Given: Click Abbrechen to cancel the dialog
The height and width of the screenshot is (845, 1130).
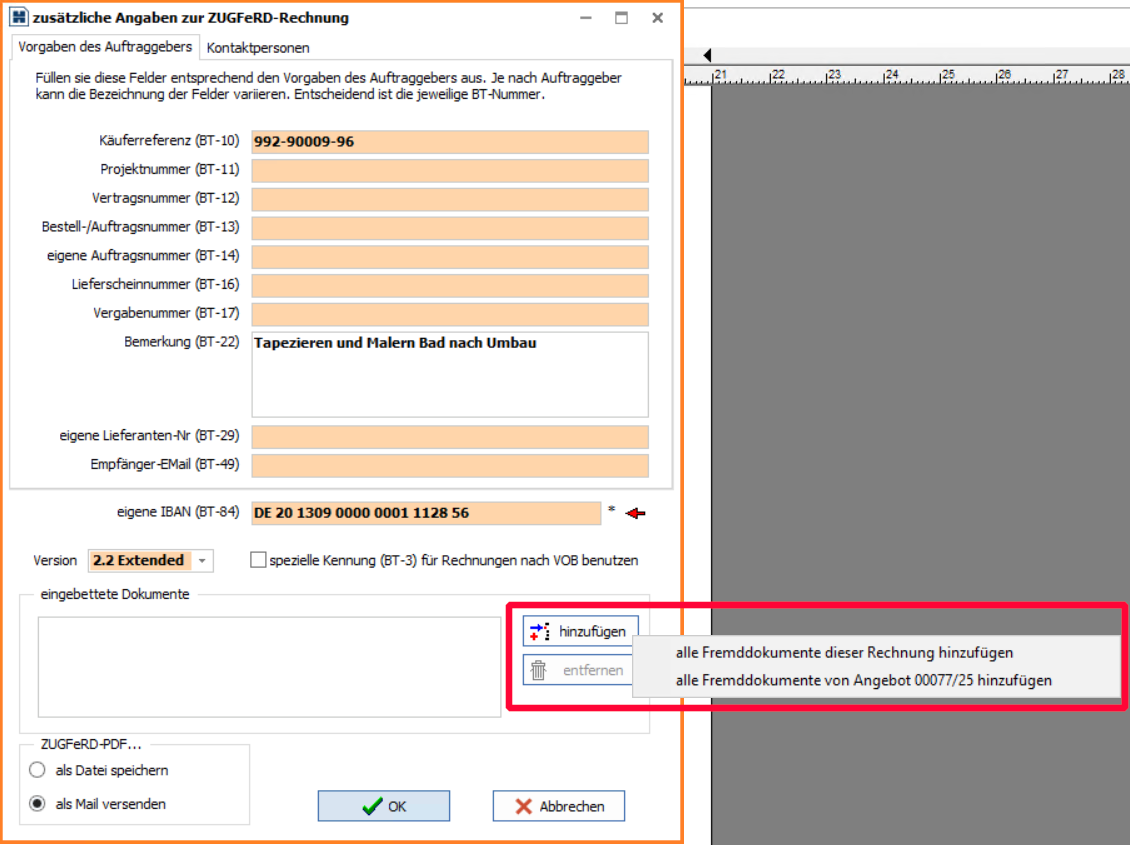Looking at the screenshot, I should (x=559, y=806).
